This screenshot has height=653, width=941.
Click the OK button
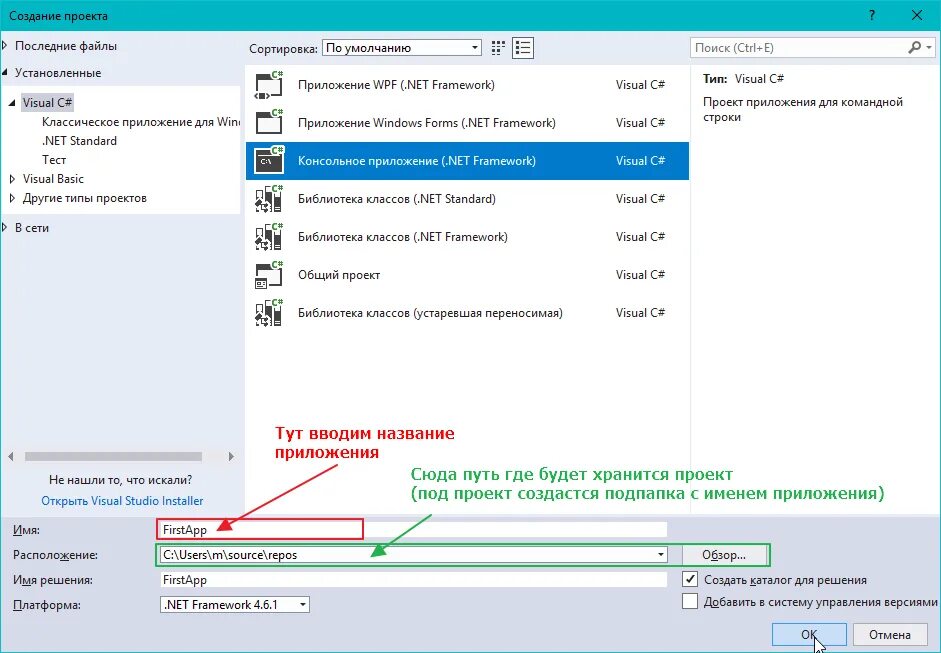(809, 634)
